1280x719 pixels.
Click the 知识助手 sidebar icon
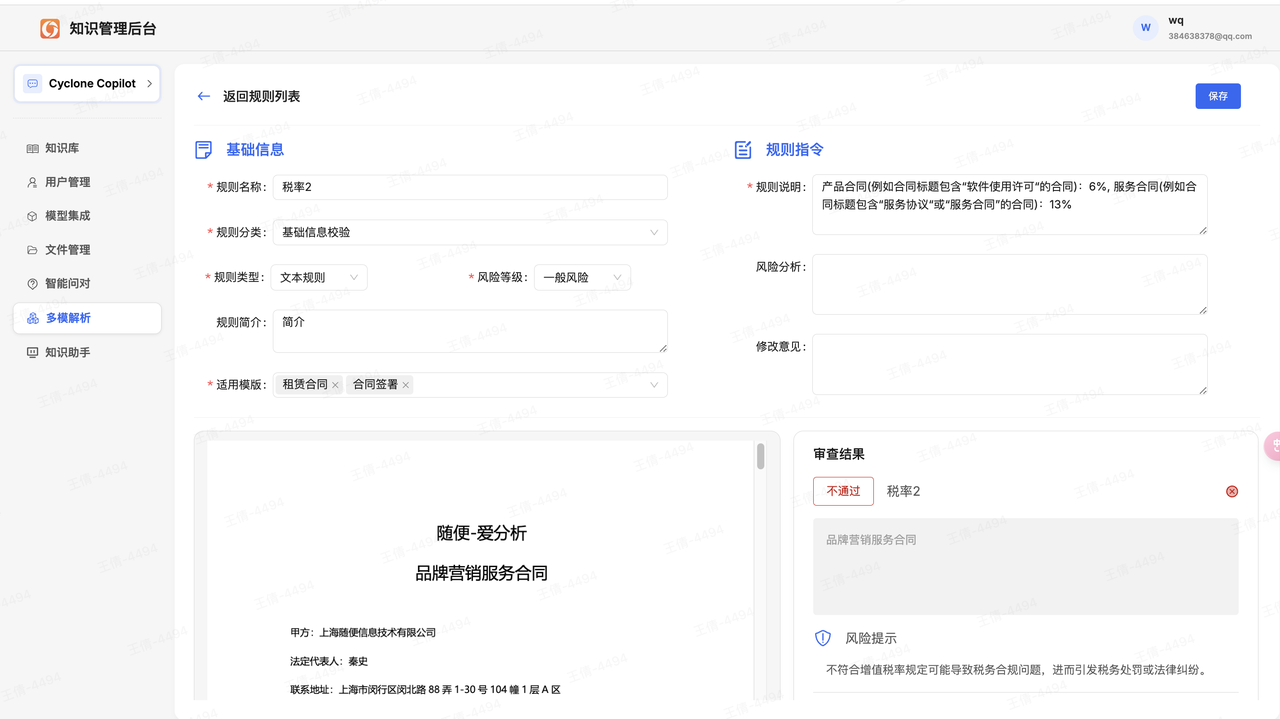click(x=33, y=352)
